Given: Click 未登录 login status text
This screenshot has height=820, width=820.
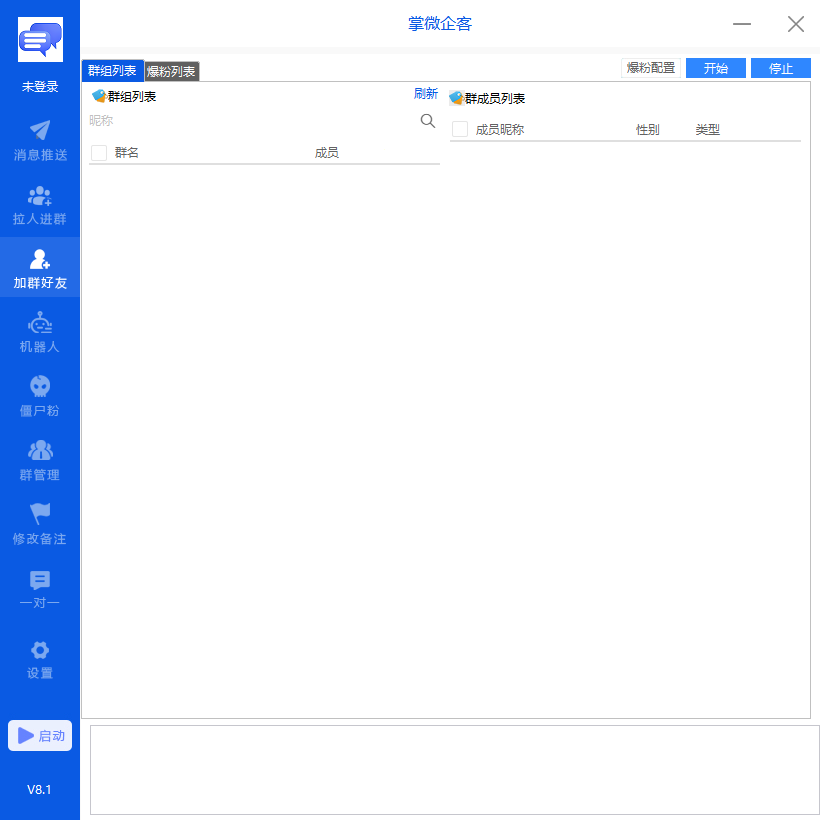Looking at the screenshot, I should pyautogui.click(x=40, y=86).
